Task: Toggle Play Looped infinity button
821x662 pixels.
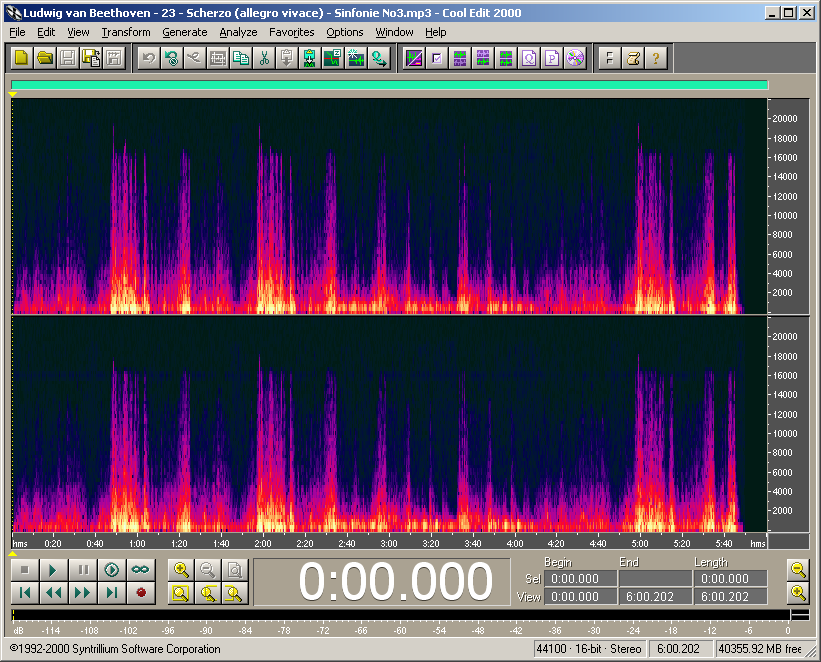Action: pyautogui.click(x=141, y=570)
